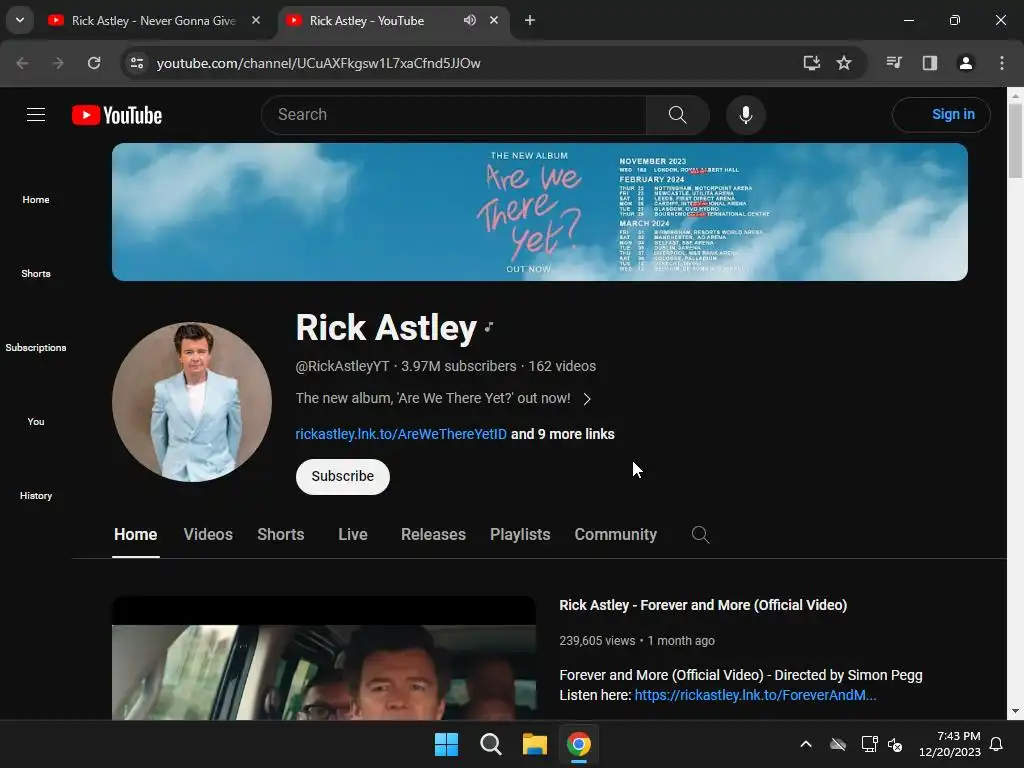
Task: Open File Explorer from the taskbar
Action: (535, 744)
